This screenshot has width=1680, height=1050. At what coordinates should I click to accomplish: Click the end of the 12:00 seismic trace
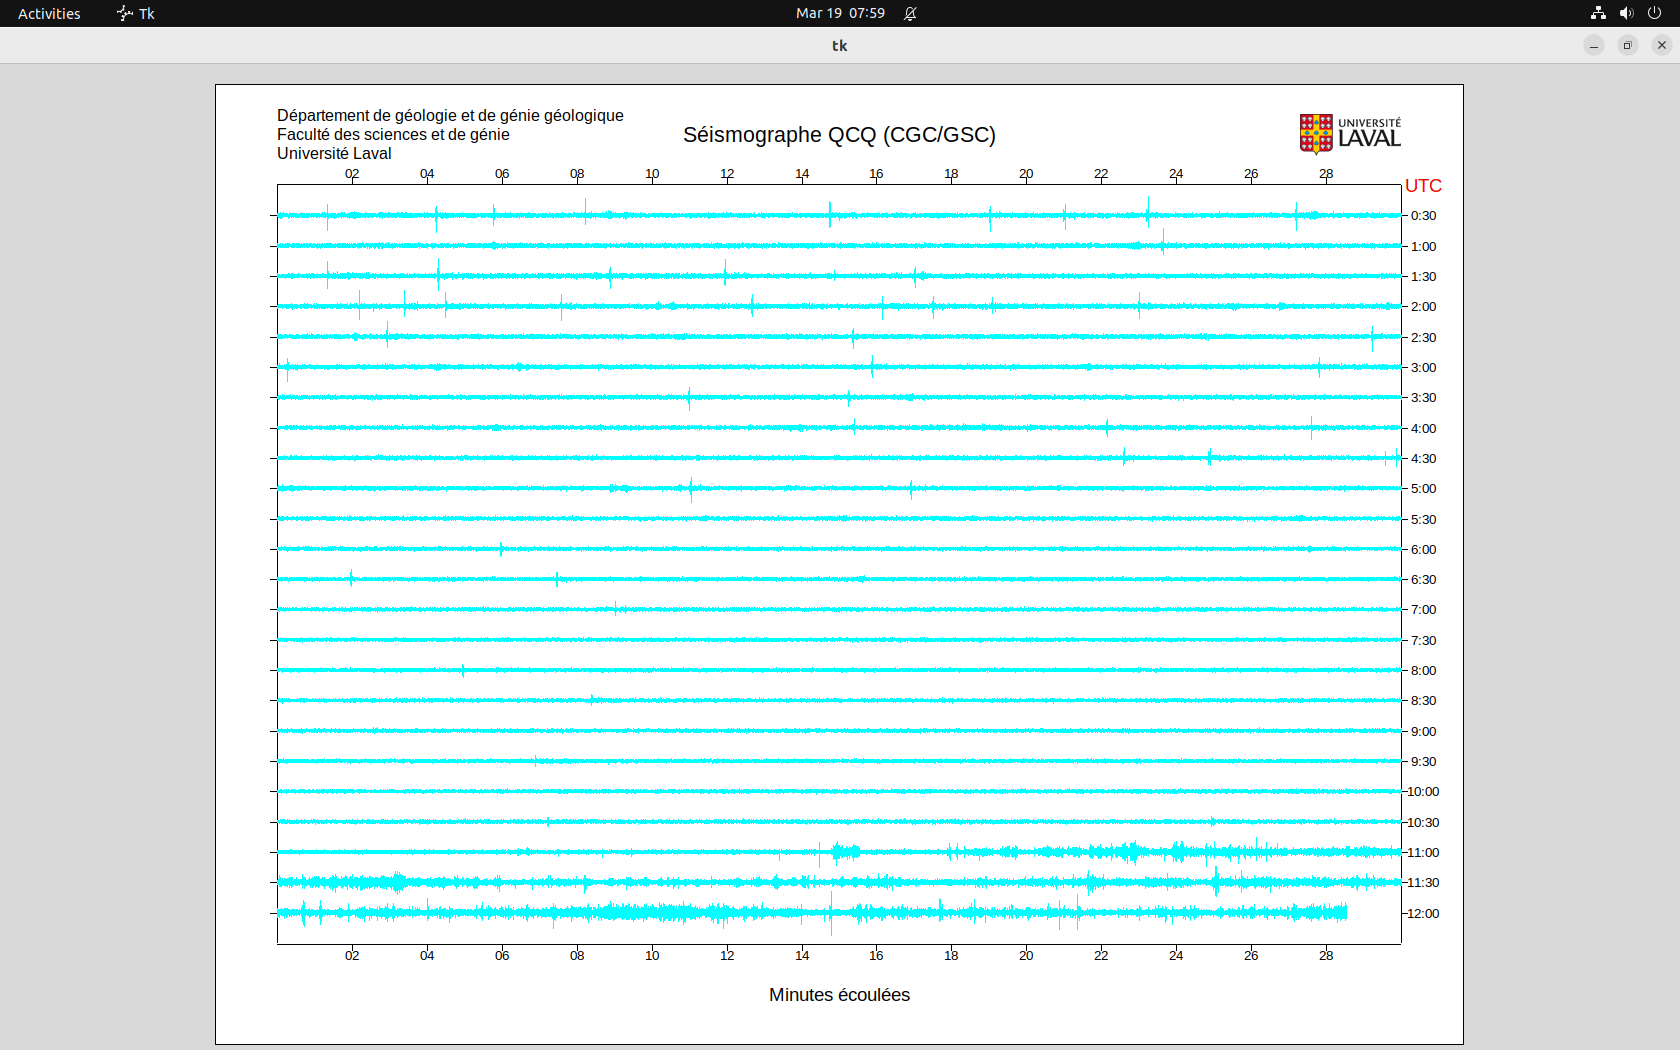click(1346, 912)
